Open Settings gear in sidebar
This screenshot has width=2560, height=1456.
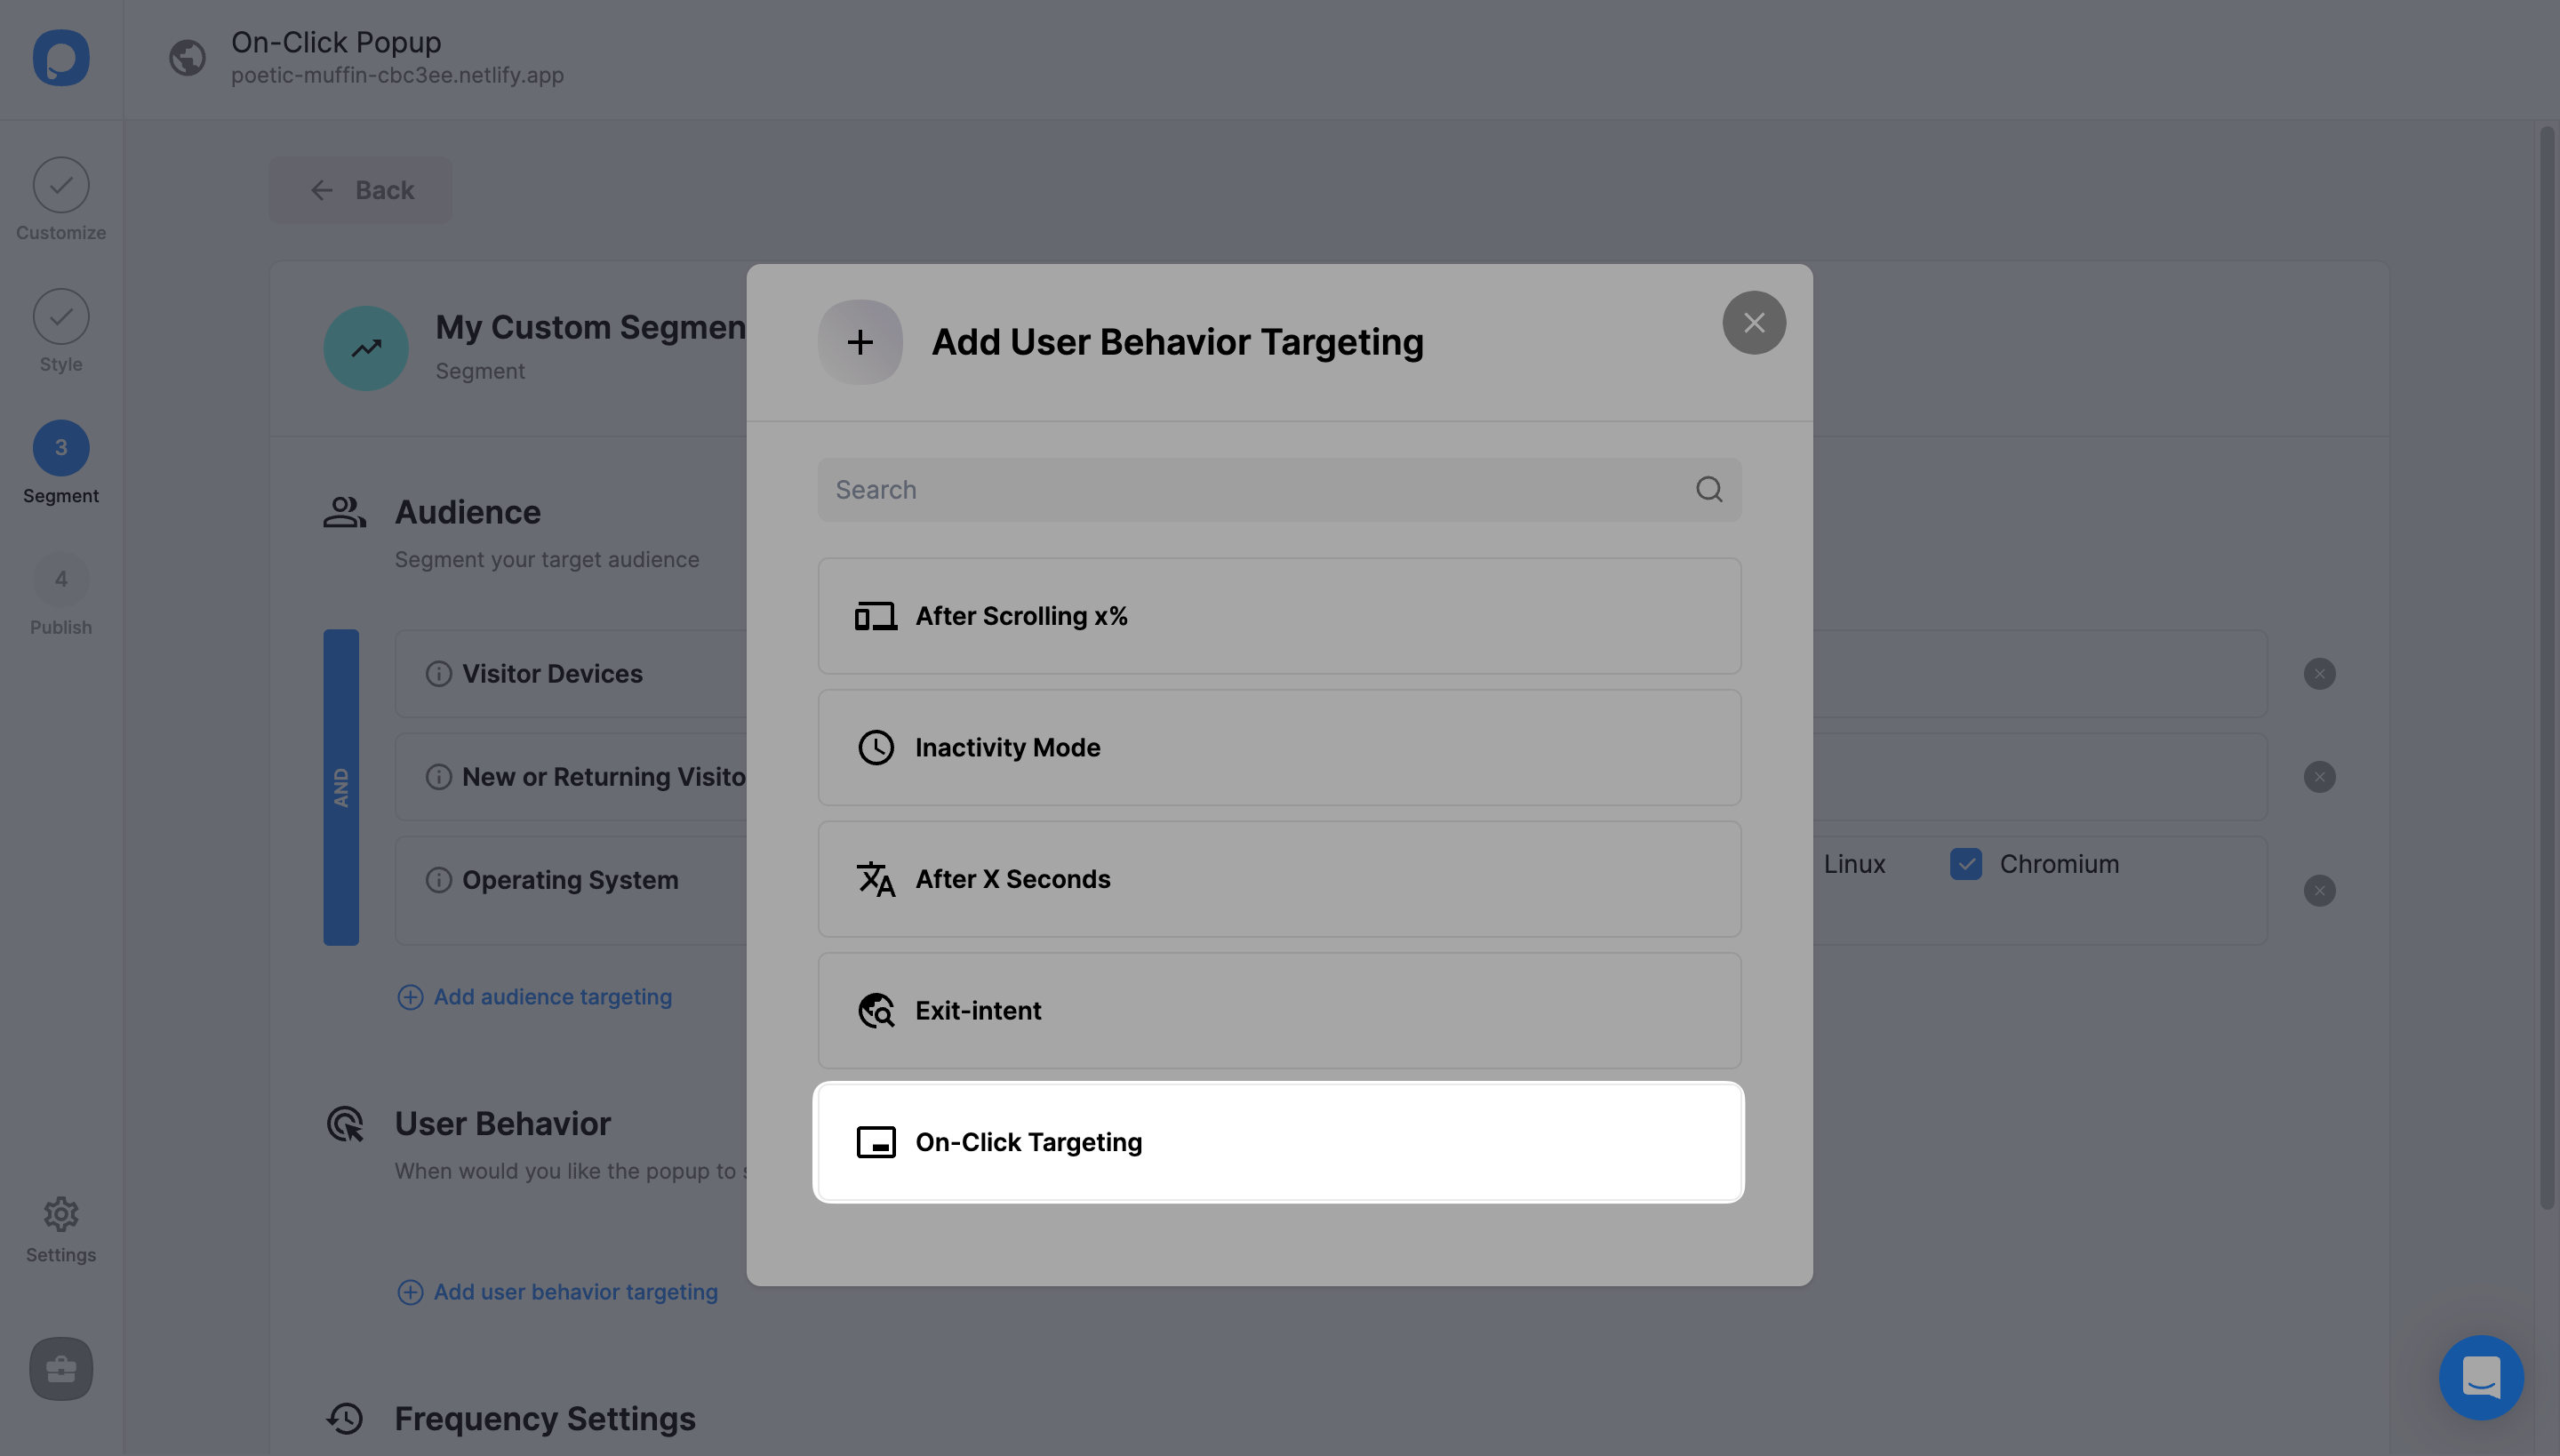click(x=61, y=1215)
